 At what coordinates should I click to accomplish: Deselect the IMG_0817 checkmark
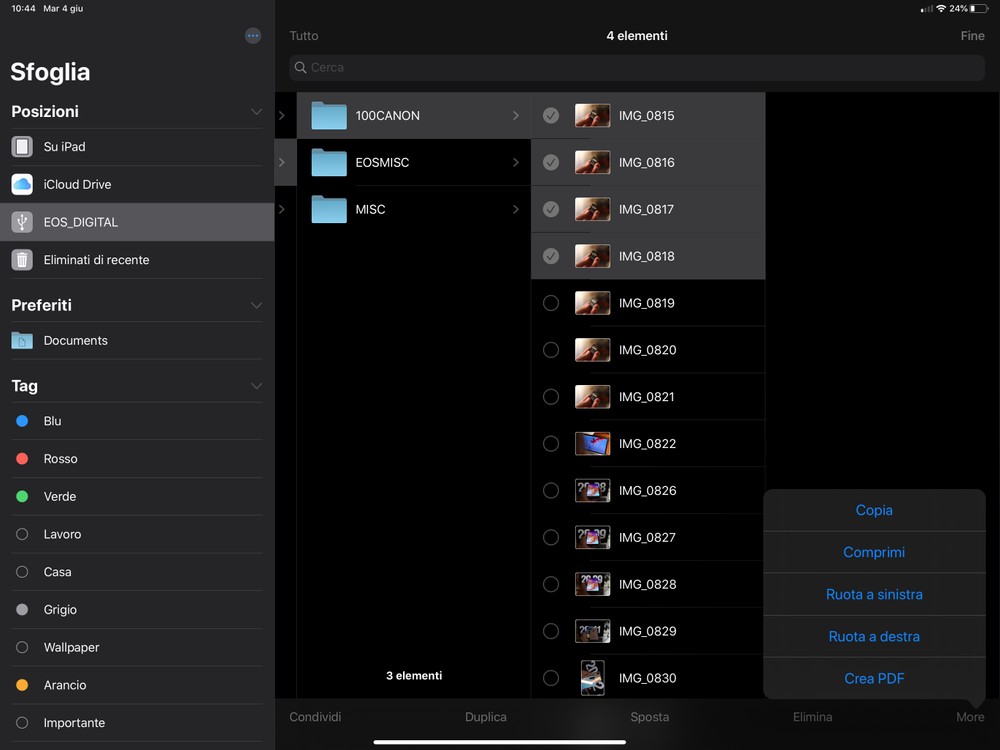pyautogui.click(x=551, y=209)
